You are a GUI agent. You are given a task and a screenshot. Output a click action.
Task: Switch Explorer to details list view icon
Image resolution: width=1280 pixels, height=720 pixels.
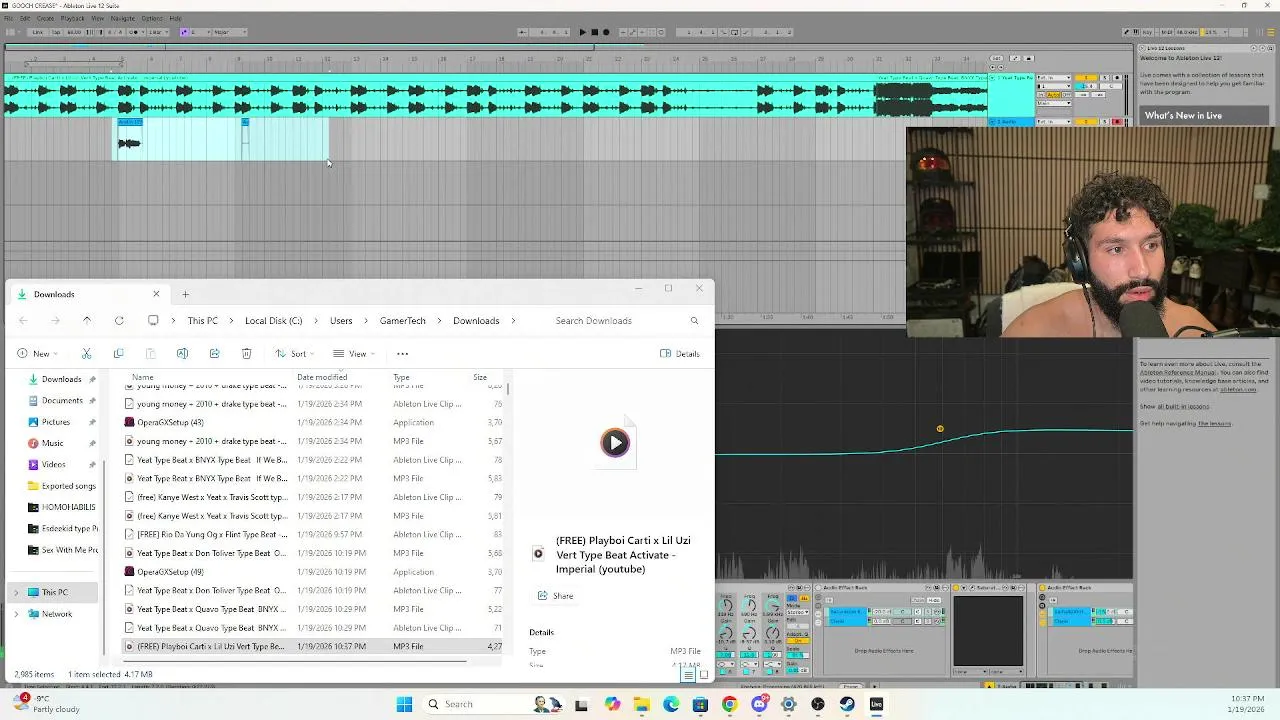pos(688,675)
